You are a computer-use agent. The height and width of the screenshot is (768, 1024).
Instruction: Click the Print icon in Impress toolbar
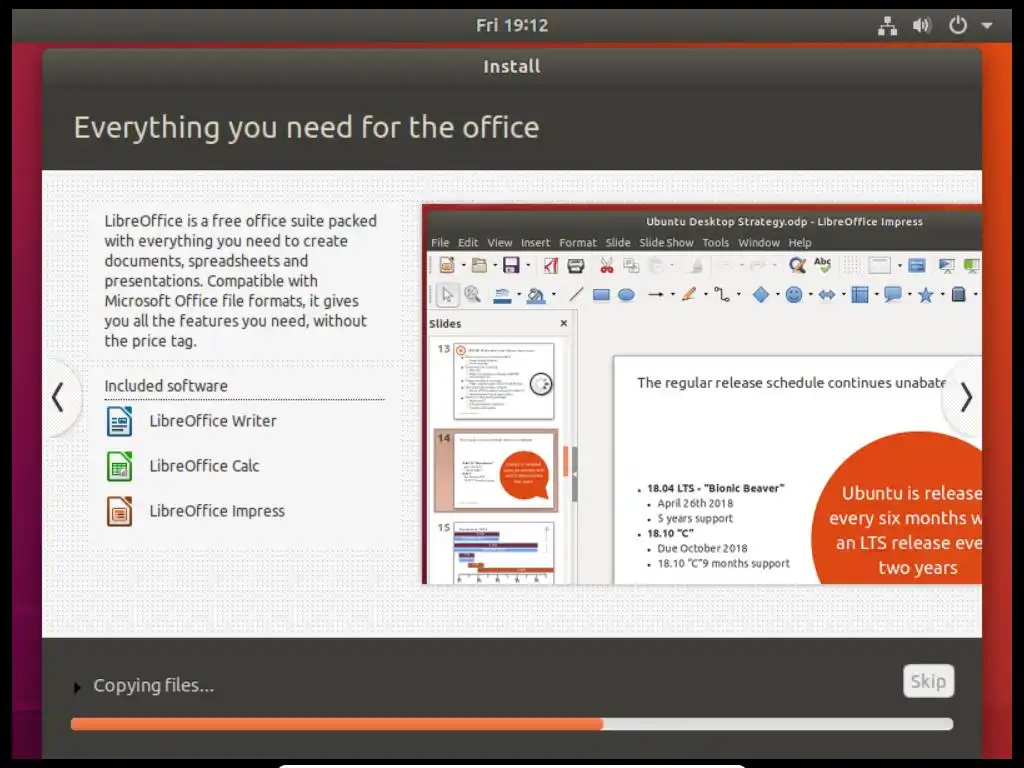point(575,265)
